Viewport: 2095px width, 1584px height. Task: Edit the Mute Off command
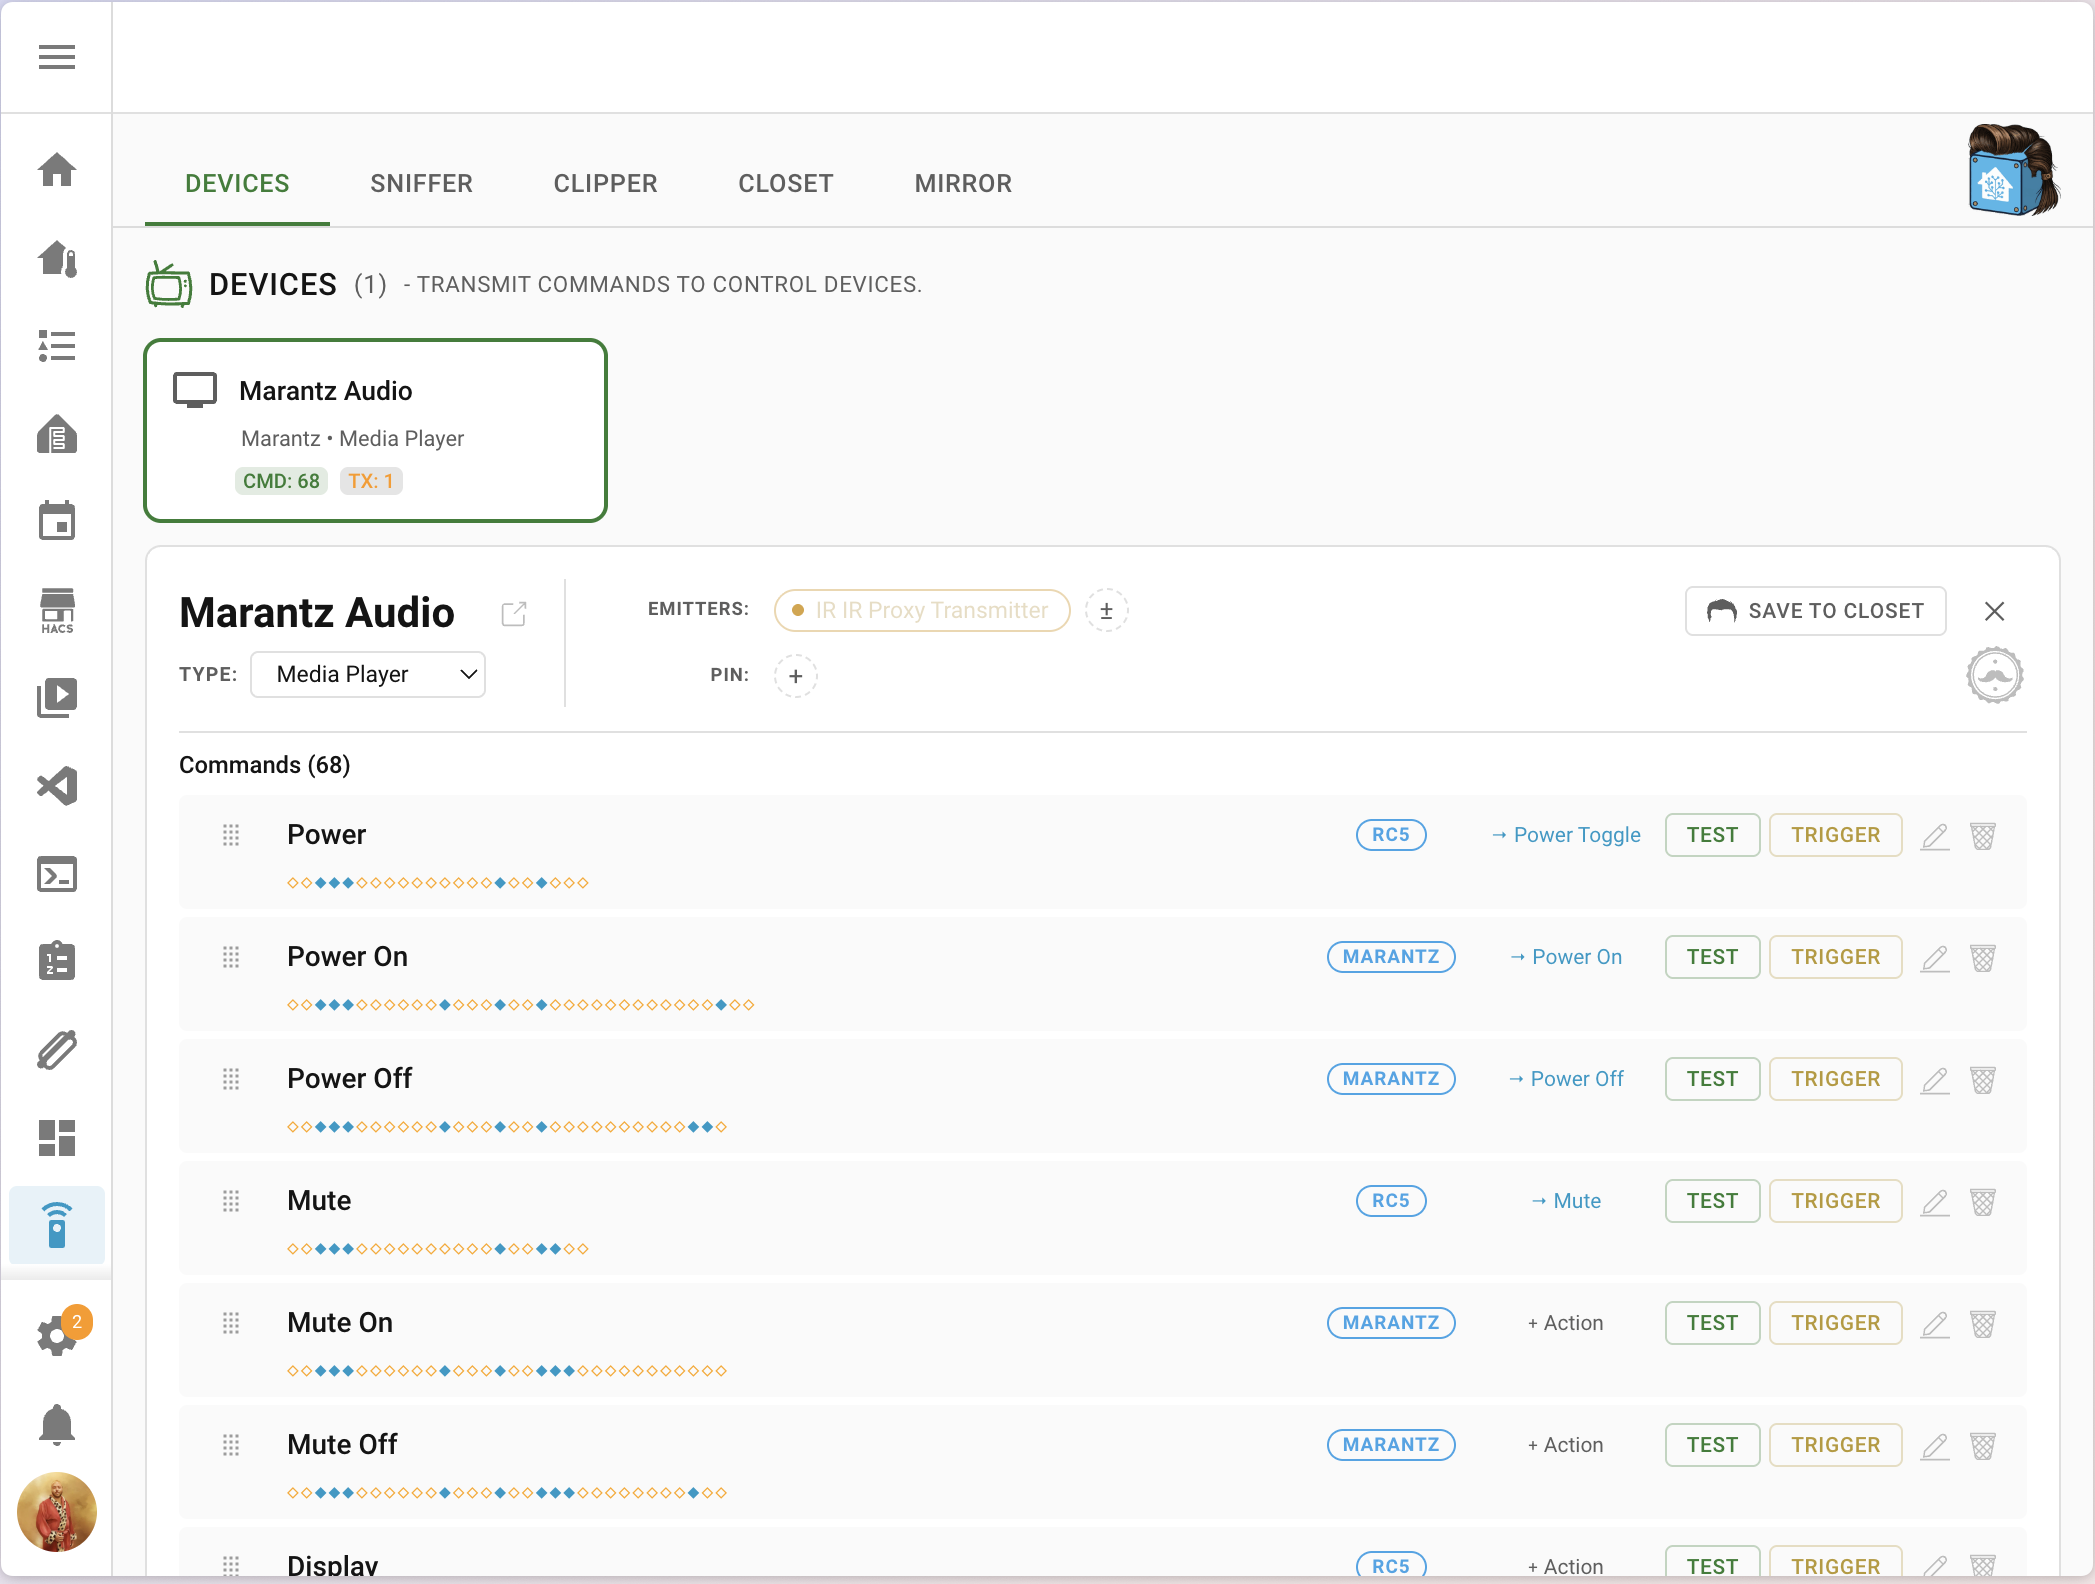(x=1935, y=1446)
